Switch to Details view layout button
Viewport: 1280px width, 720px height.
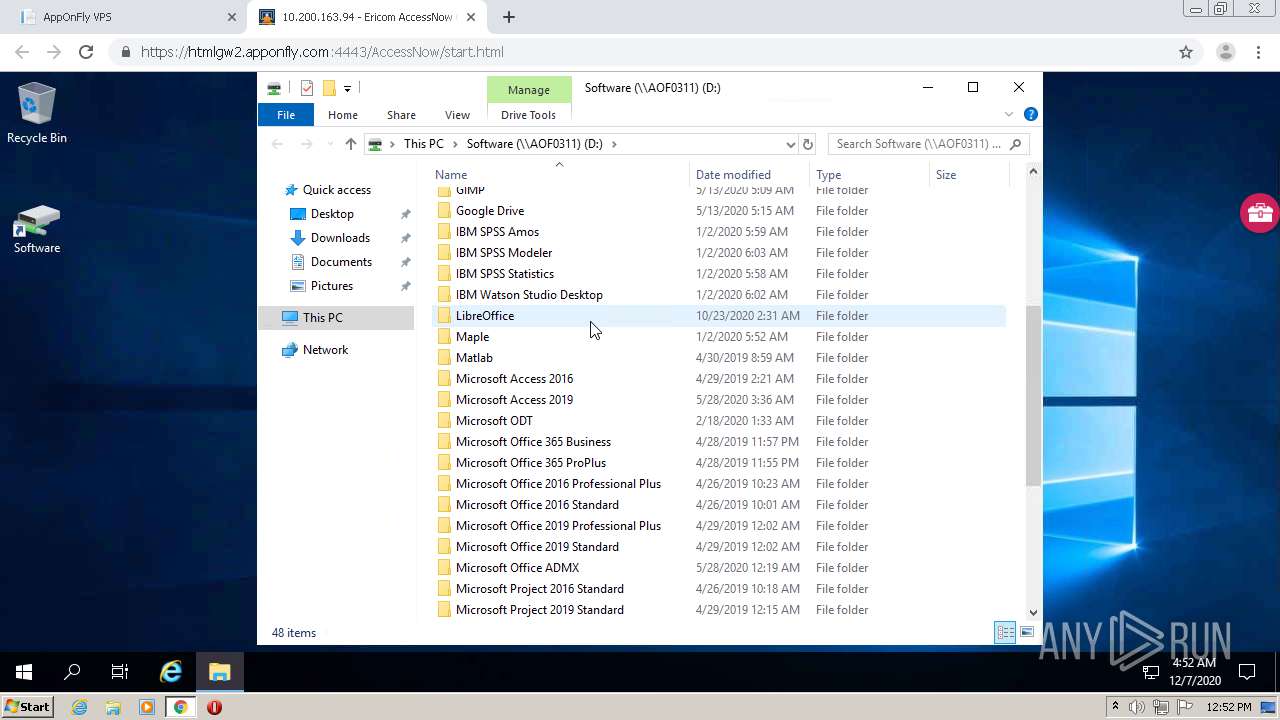[1005, 632]
